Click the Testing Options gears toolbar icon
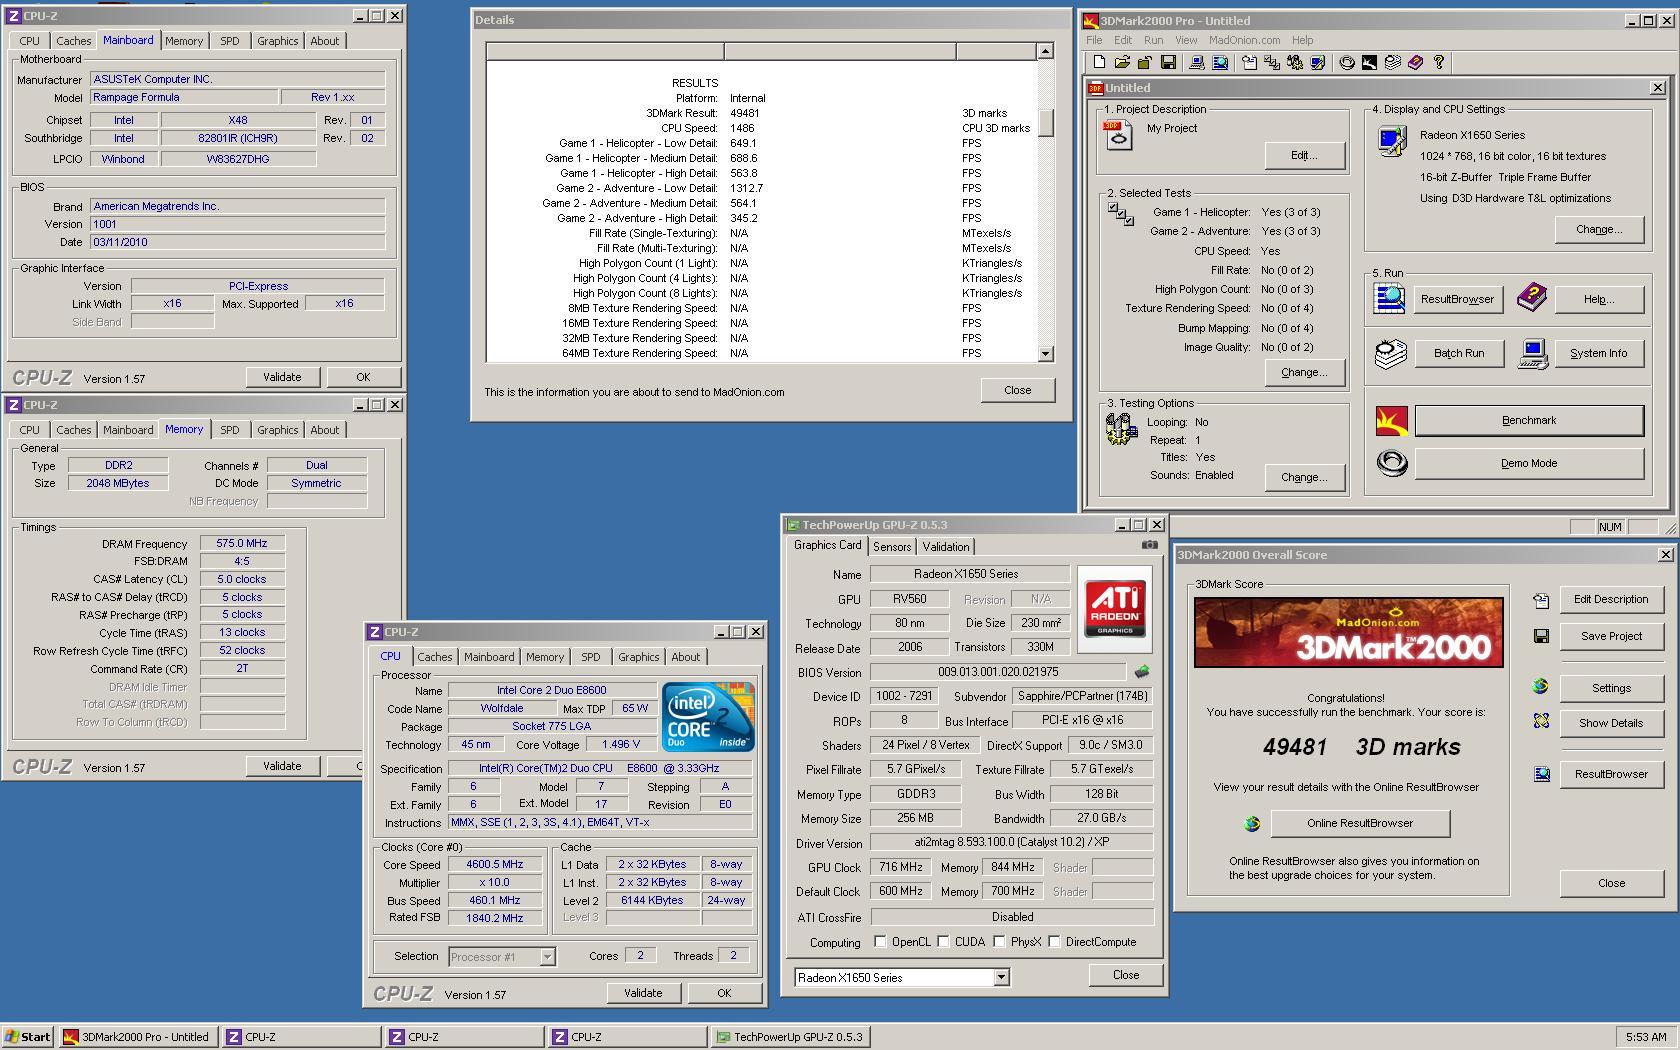 pos(1295,62)
